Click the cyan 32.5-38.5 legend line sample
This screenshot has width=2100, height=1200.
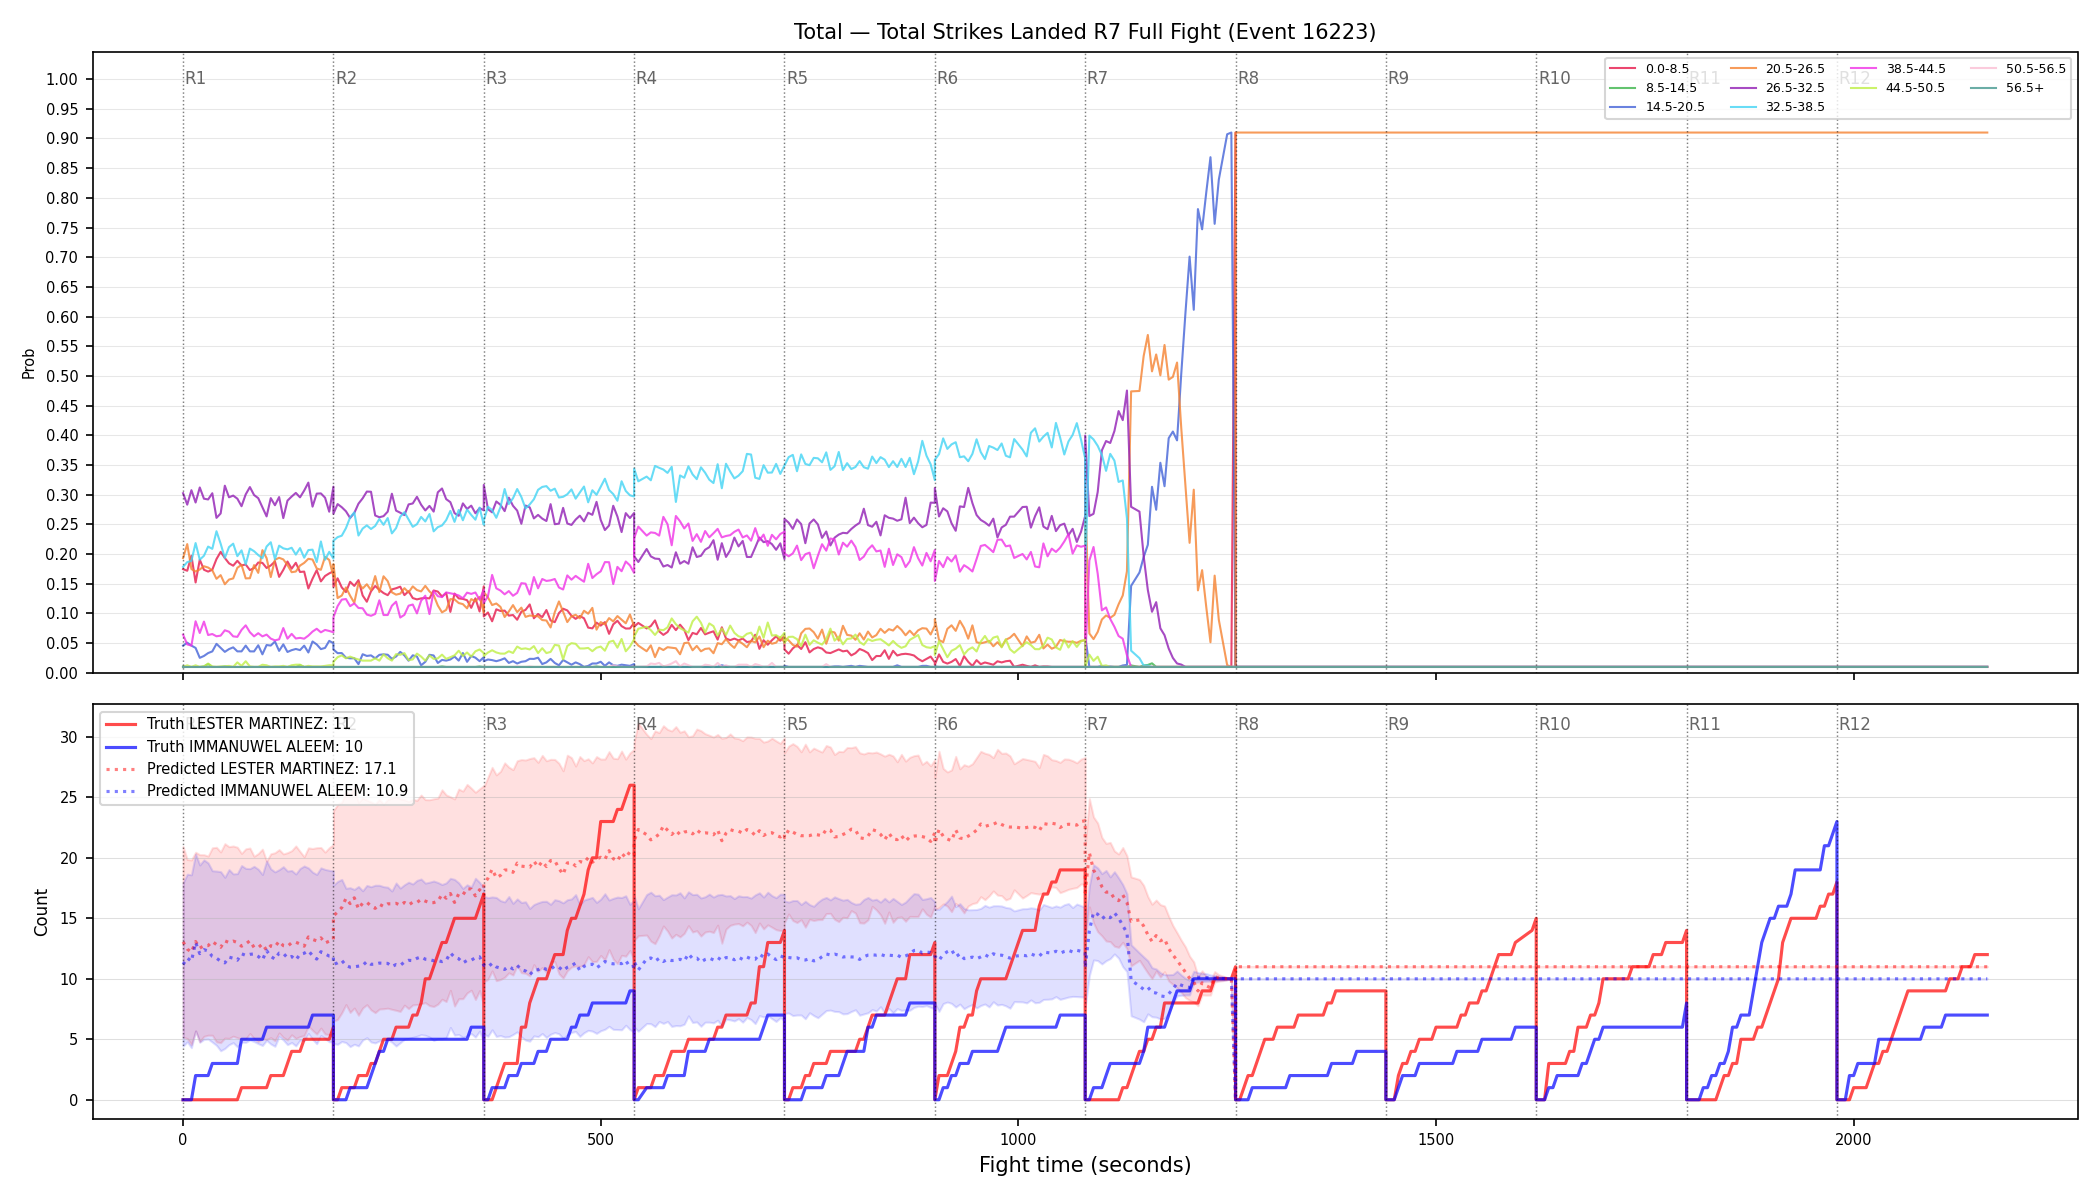coord(1743,107)
